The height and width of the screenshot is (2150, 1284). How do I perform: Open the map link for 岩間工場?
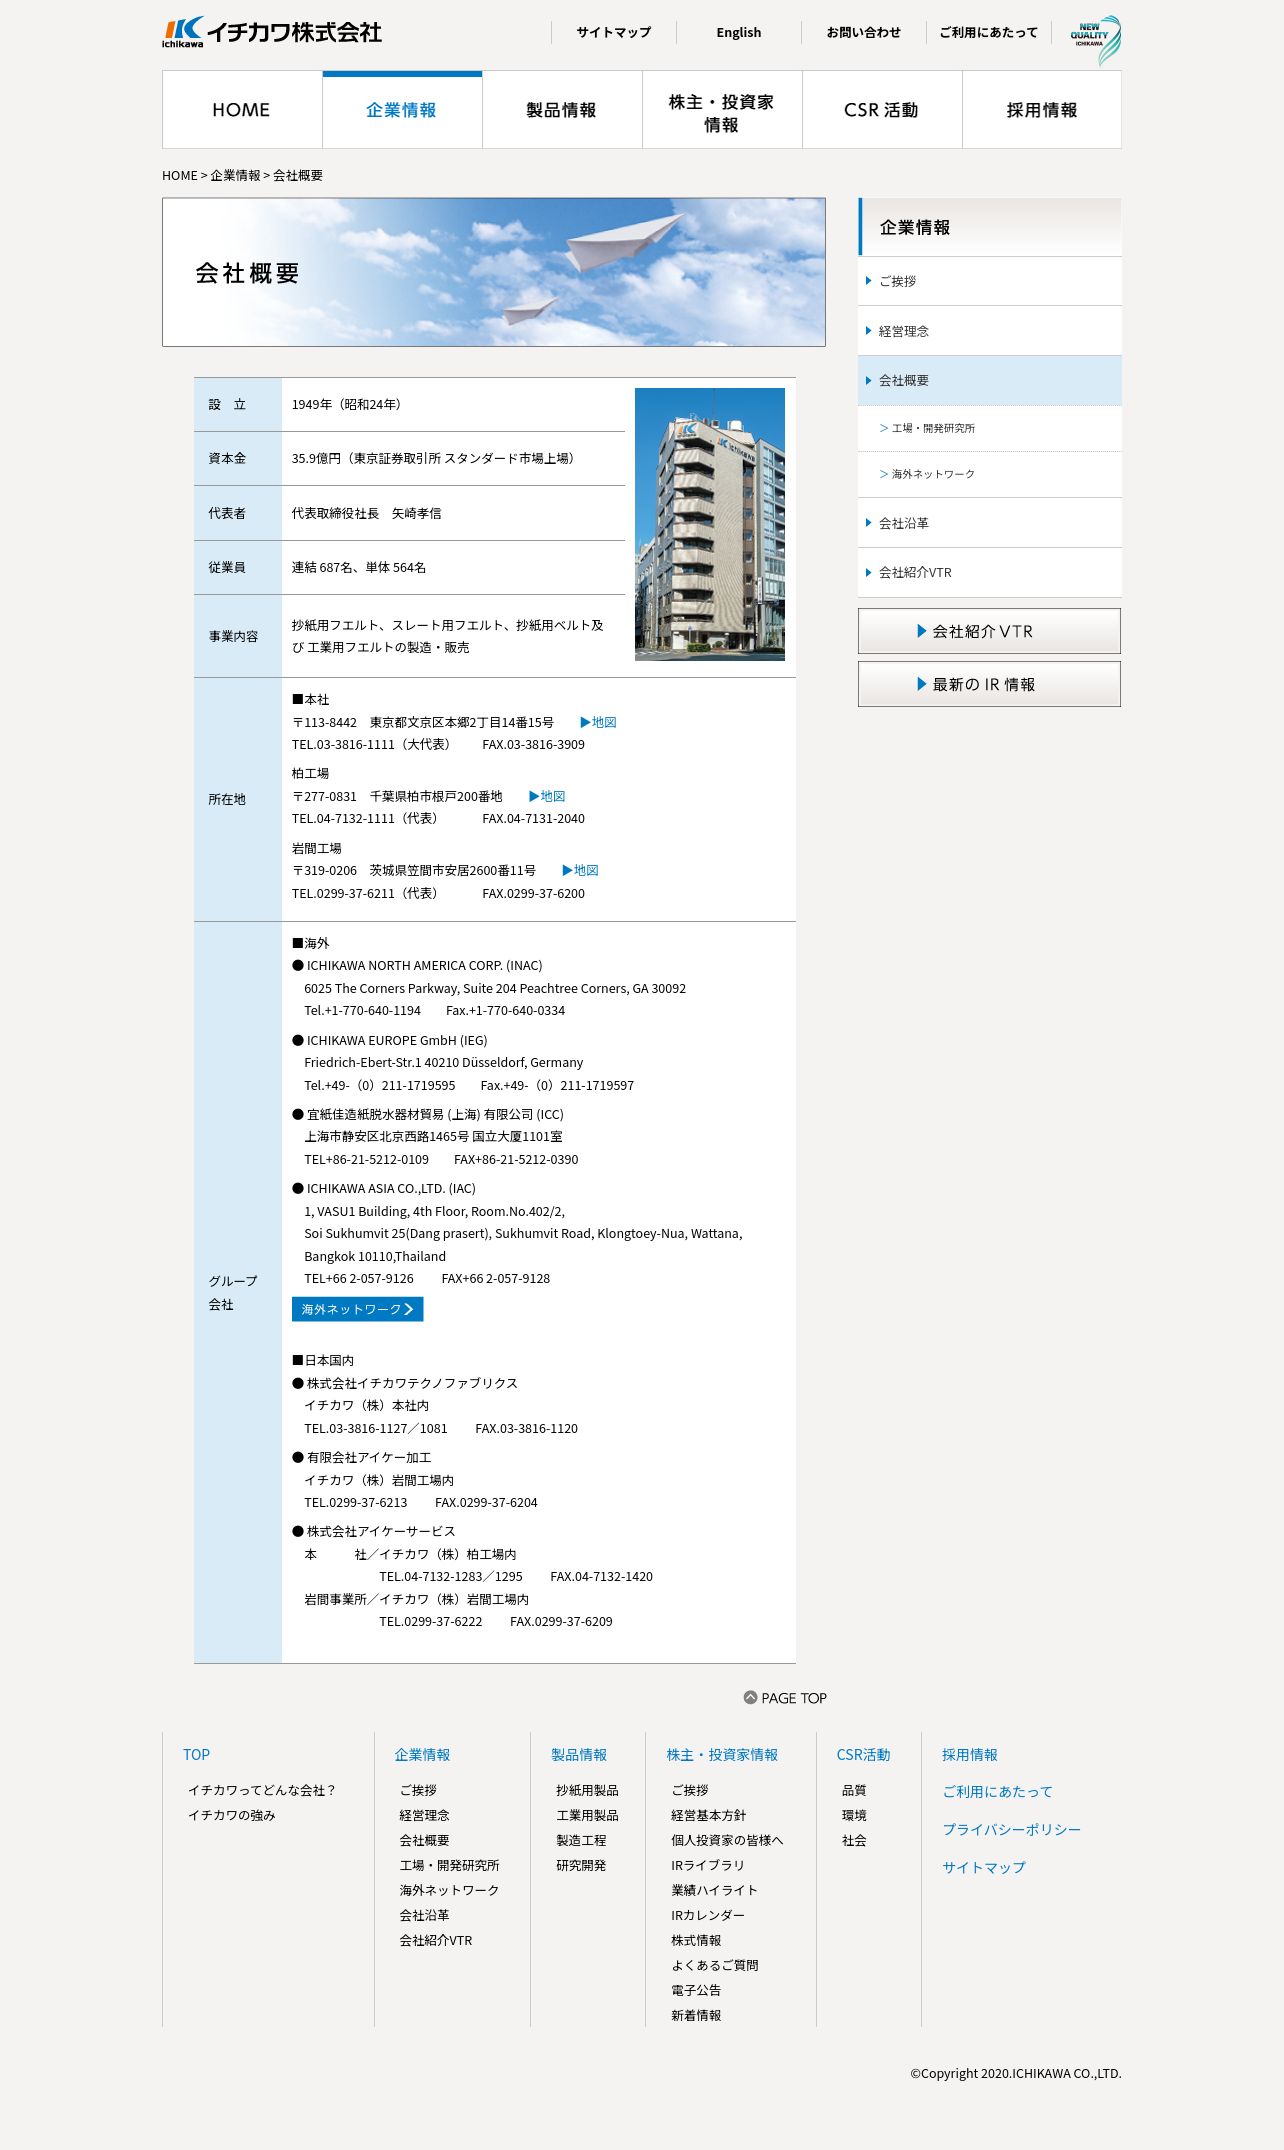click(580, 870)
